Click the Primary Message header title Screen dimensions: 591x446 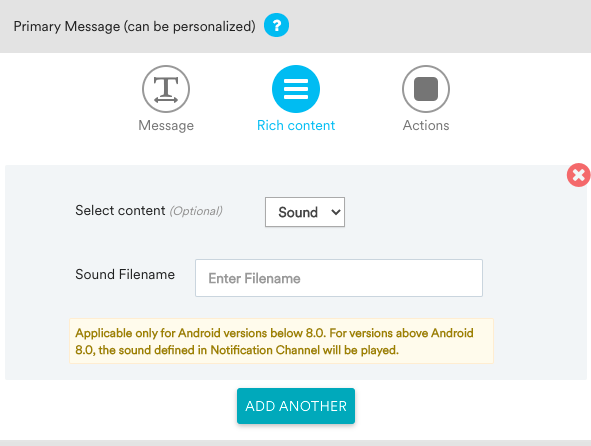(135, 26)
